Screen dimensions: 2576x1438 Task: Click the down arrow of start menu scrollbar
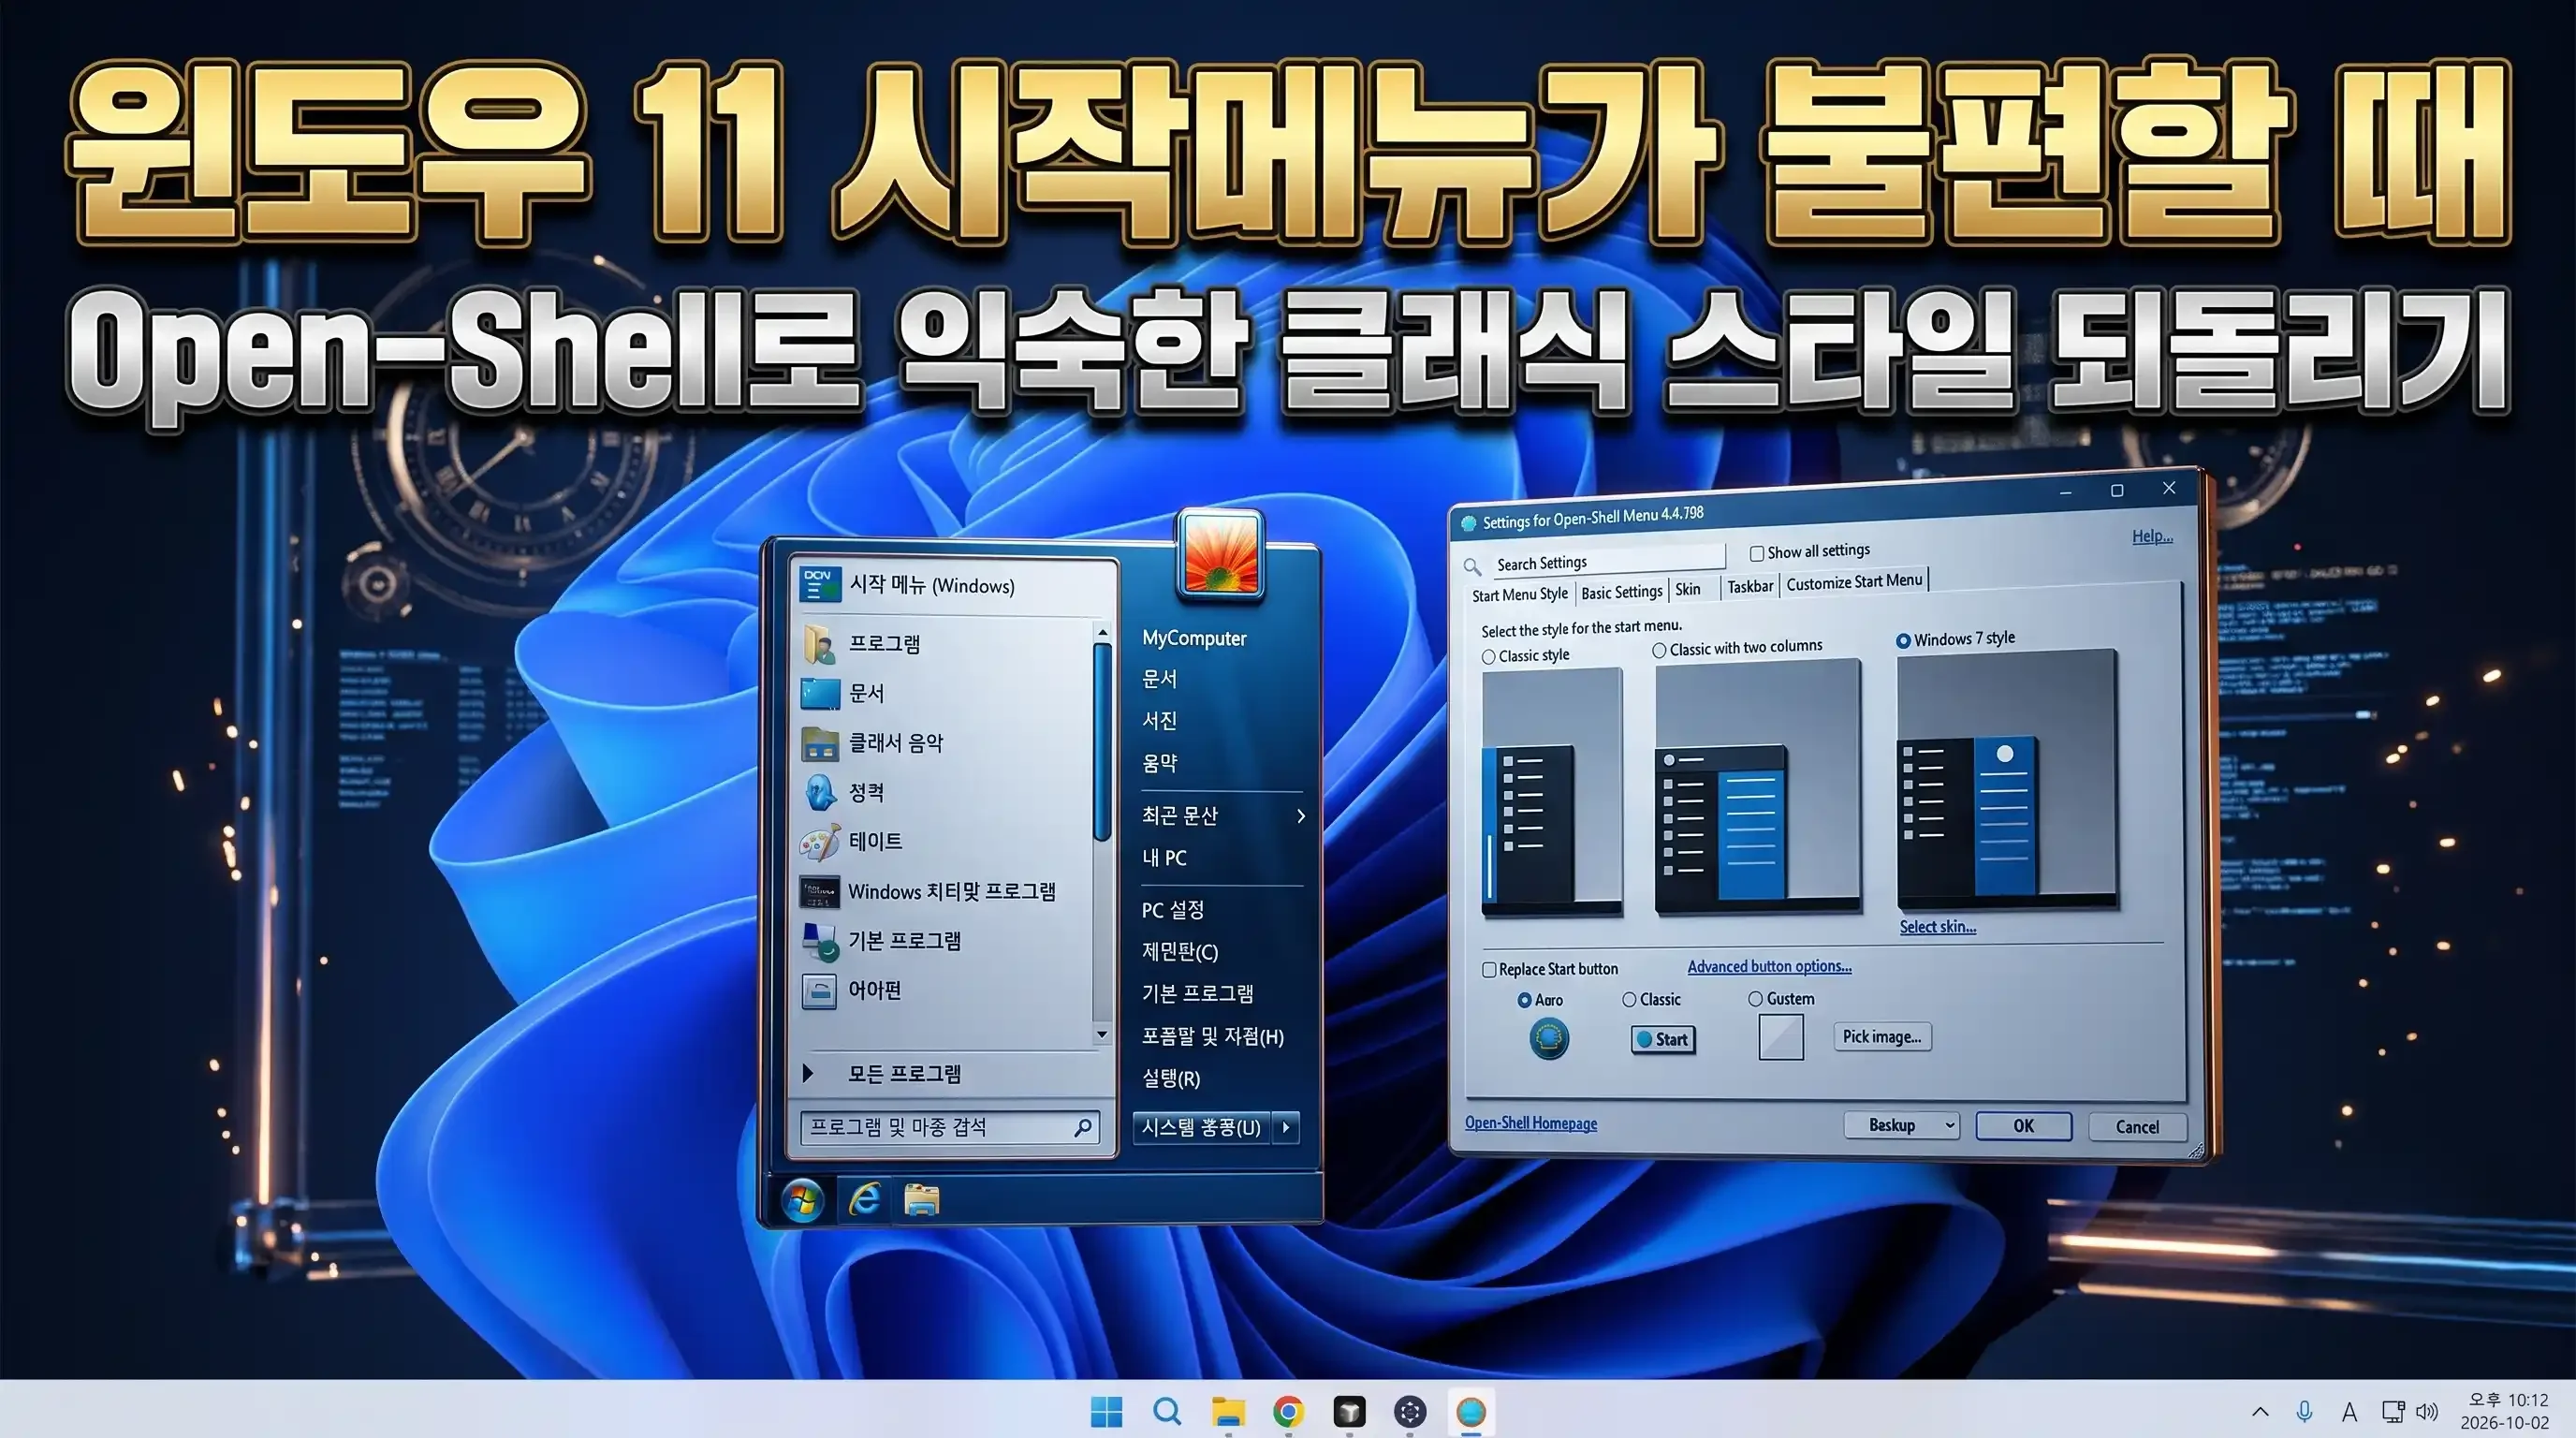(x=1101, y=1035)
